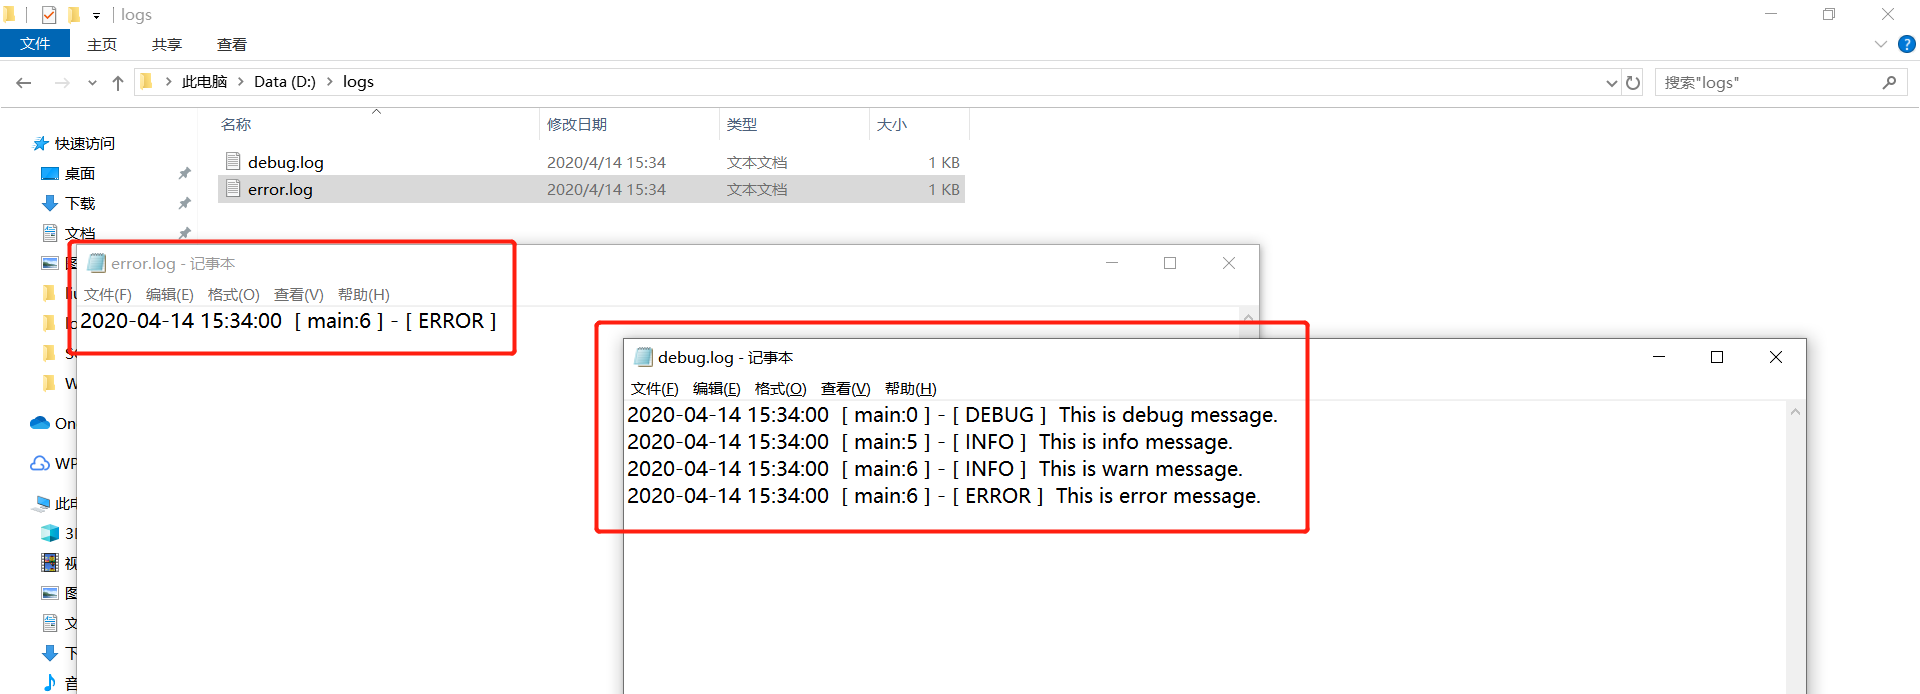
Task: Open 帮助(H) menu in debug.log Notepad
Action: (x=911, y=389)
